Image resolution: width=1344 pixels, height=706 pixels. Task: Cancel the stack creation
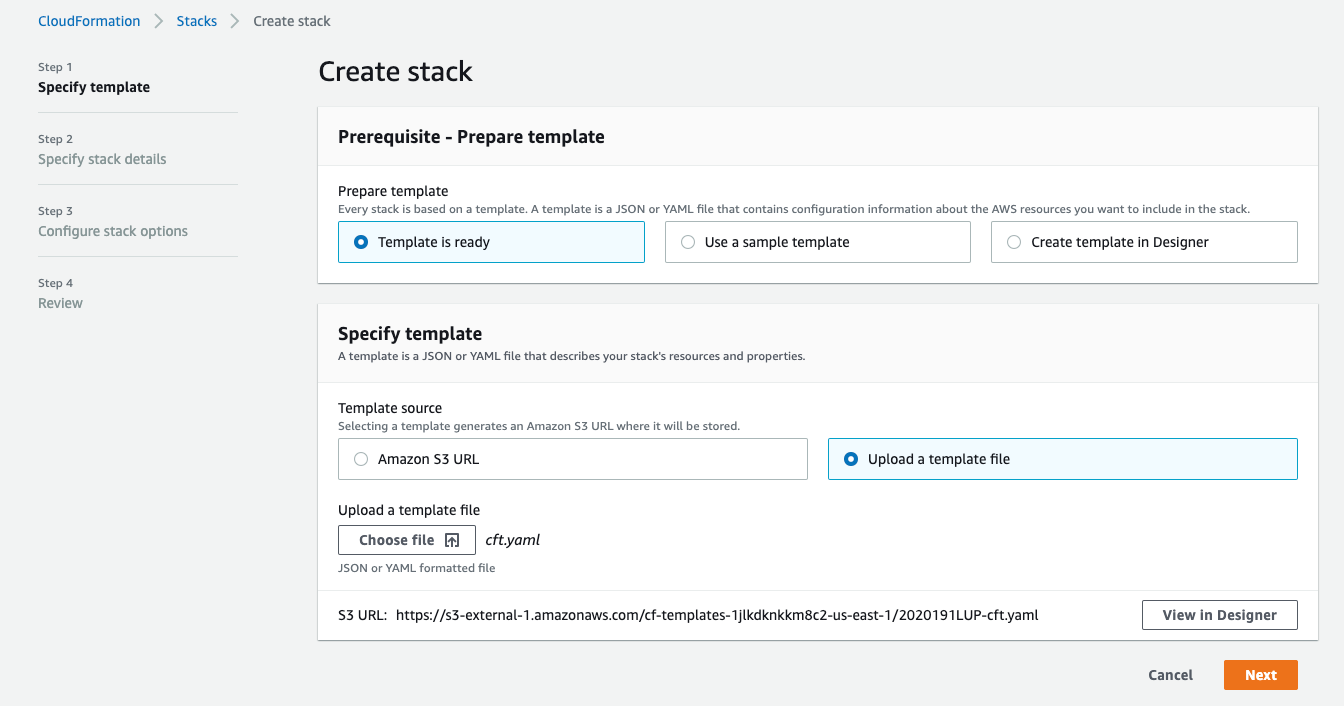point(1170,674)
